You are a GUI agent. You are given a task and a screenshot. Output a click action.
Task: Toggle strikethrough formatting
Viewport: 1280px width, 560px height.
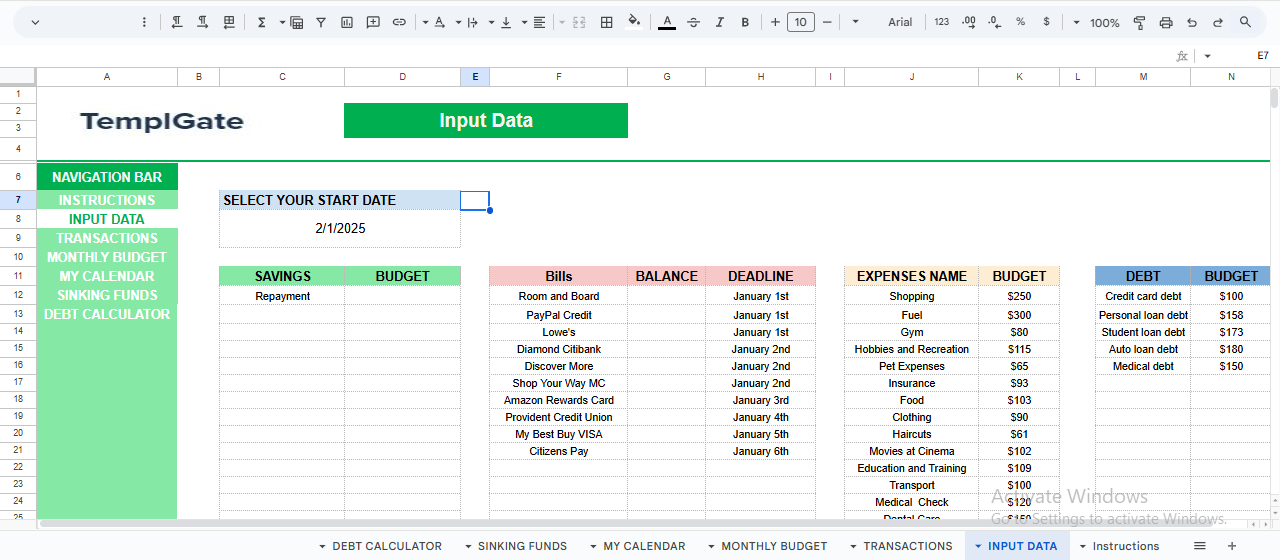(x=693, y=22)
